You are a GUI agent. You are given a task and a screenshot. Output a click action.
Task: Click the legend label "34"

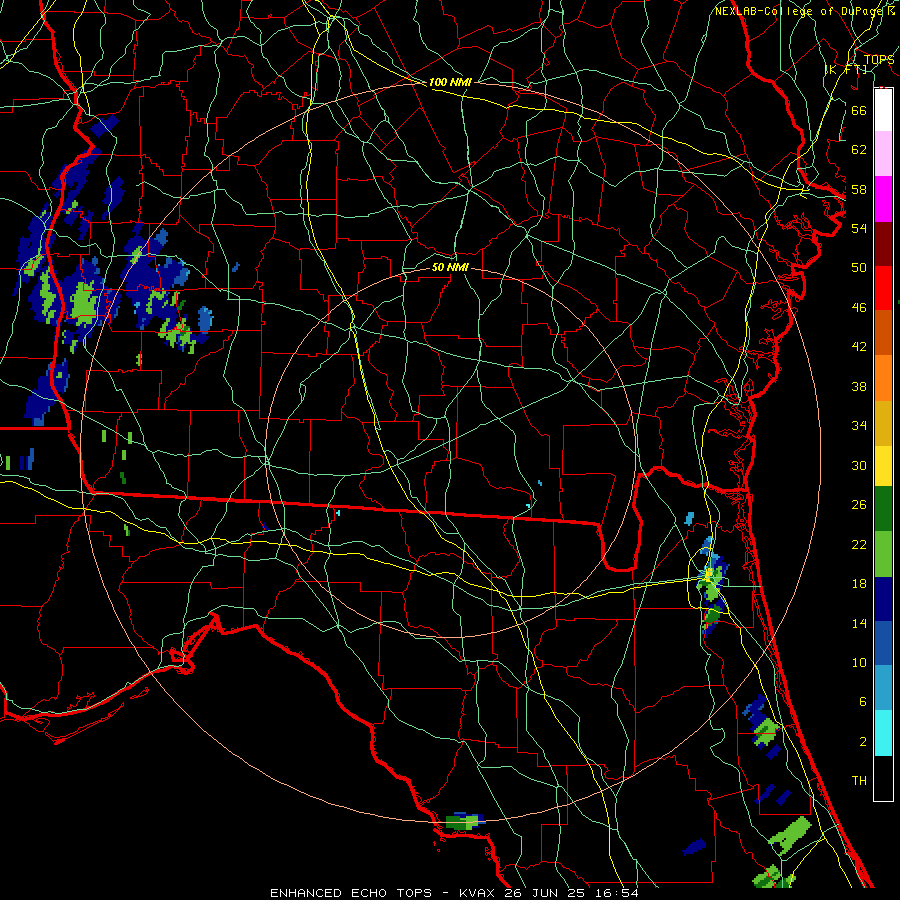[859, 425]
